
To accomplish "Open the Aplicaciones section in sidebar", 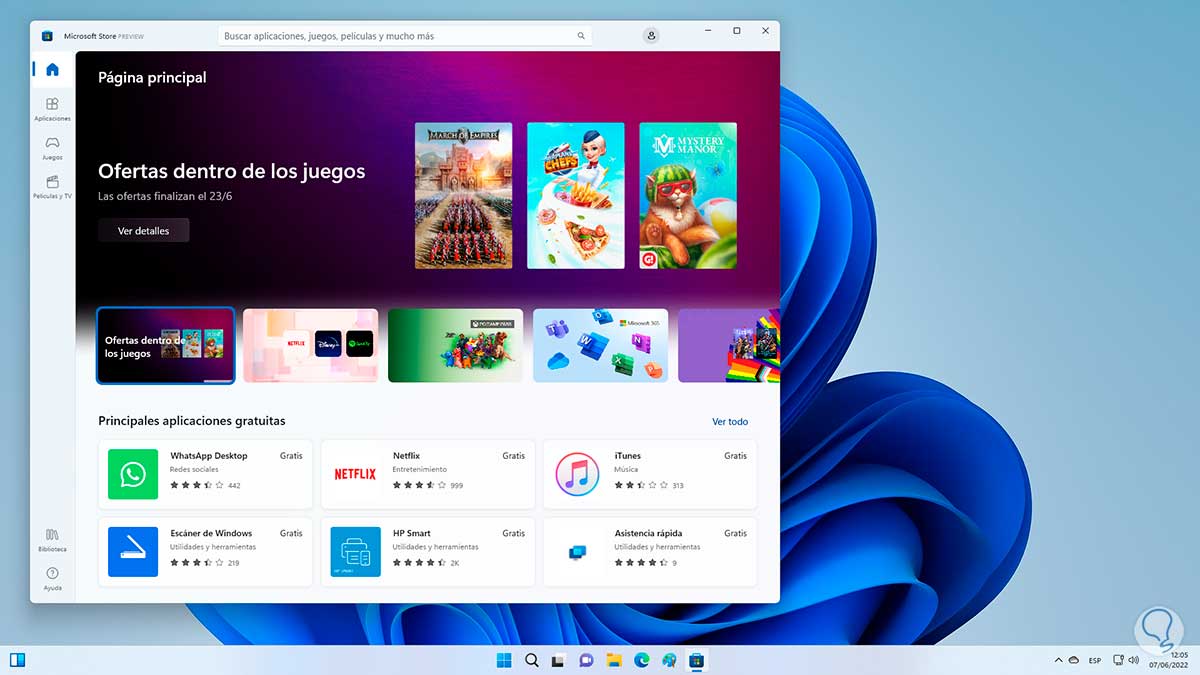I will point(52,108).
